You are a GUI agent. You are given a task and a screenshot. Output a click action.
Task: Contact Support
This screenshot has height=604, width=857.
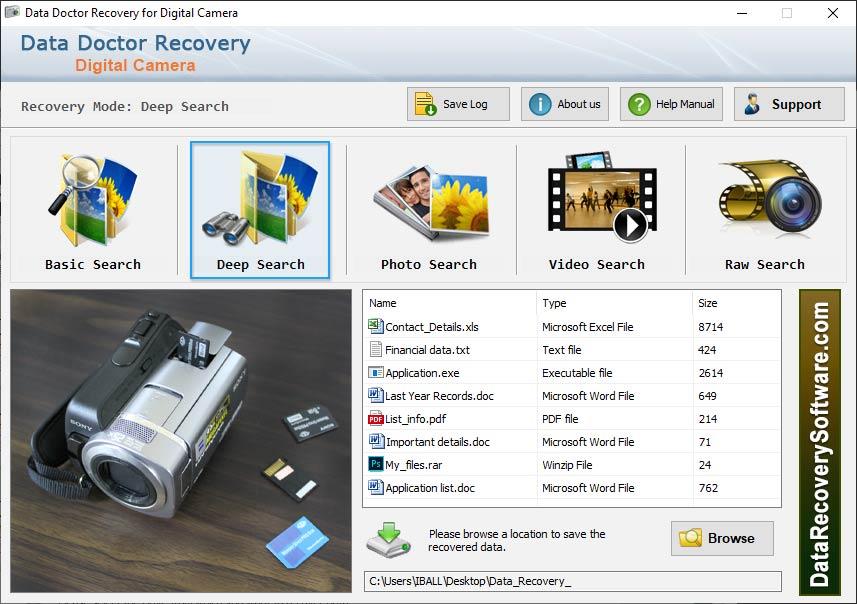point(789,104)
